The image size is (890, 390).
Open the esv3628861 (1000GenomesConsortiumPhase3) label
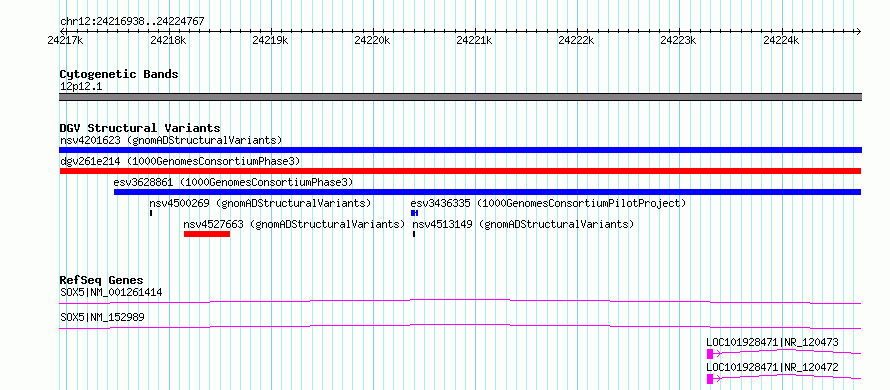tap(233, 182)
